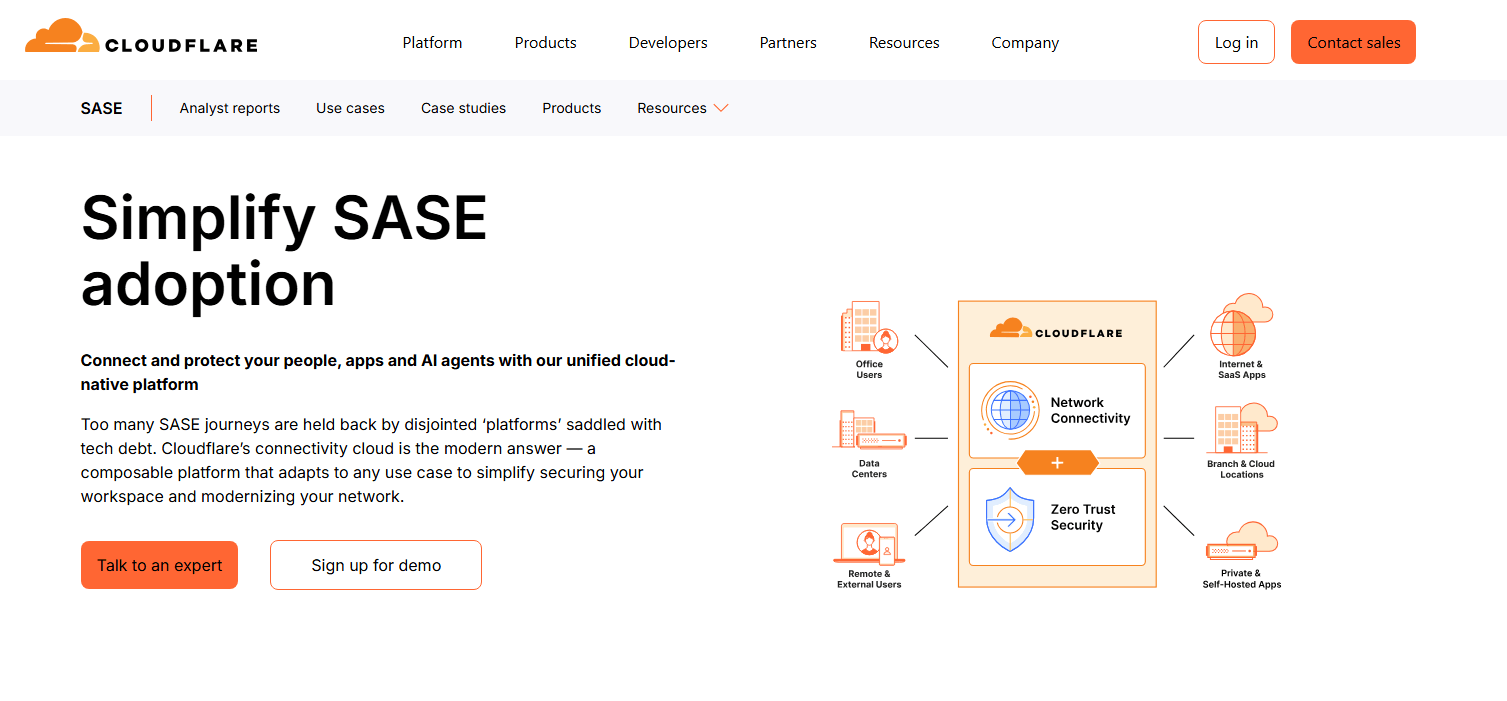Image resolution: width=1507 pixels, height=701 pixels.
Task: Click the Zero Trust Security shield icon
Action: (x=1009, y=519)
